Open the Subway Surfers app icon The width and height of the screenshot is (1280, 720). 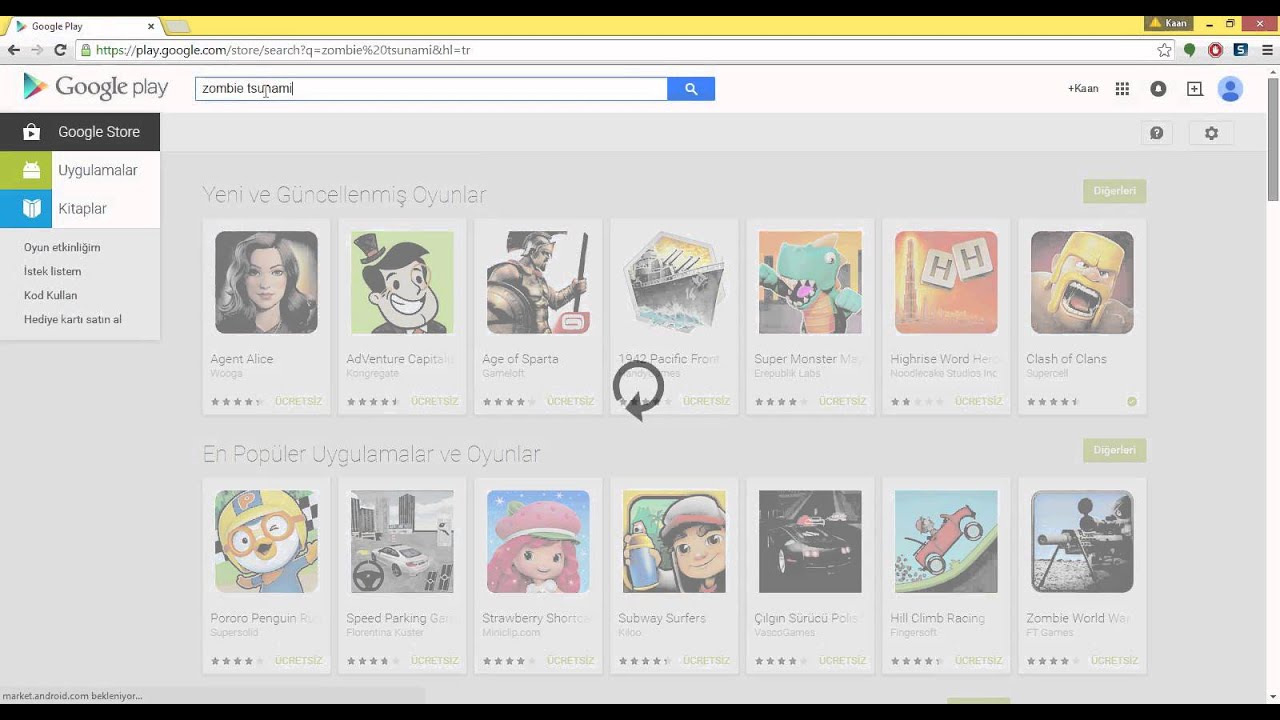[x=674, y=542]
